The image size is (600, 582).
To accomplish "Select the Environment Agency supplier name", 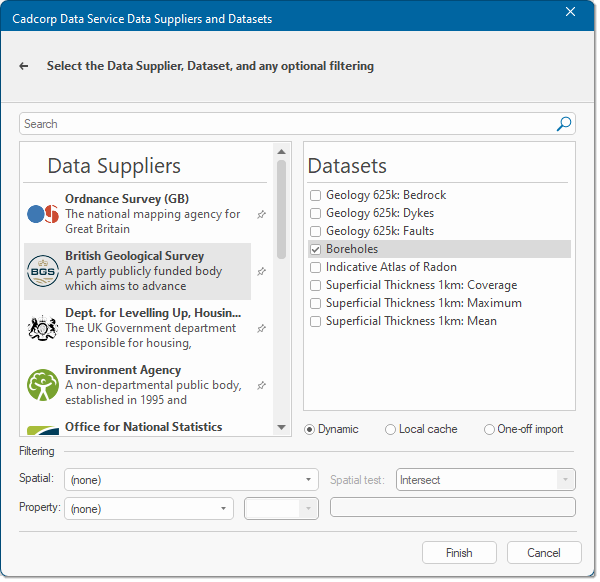I will pyautogui.click(x=123, y=370).
